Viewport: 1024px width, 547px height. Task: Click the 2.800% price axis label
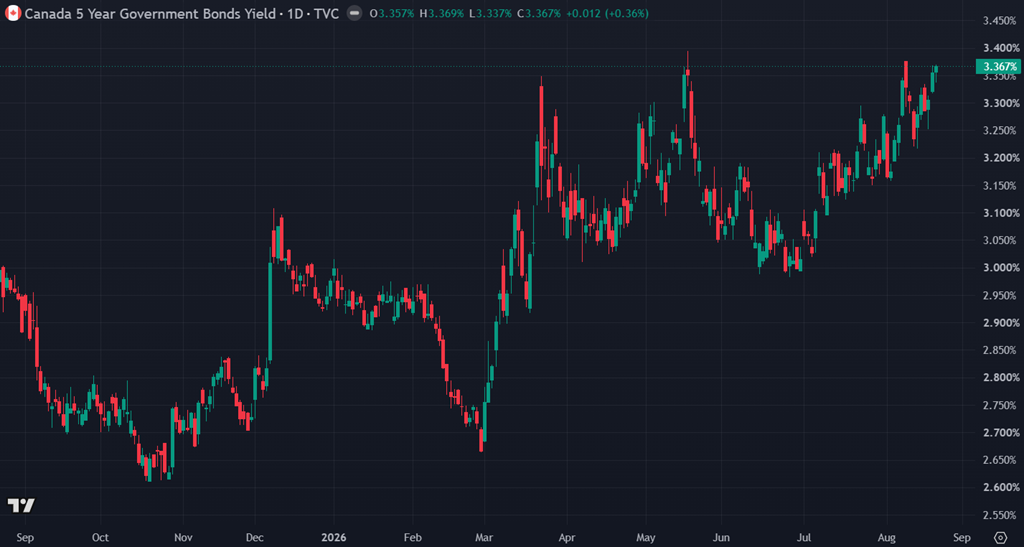pos(1000,377)
